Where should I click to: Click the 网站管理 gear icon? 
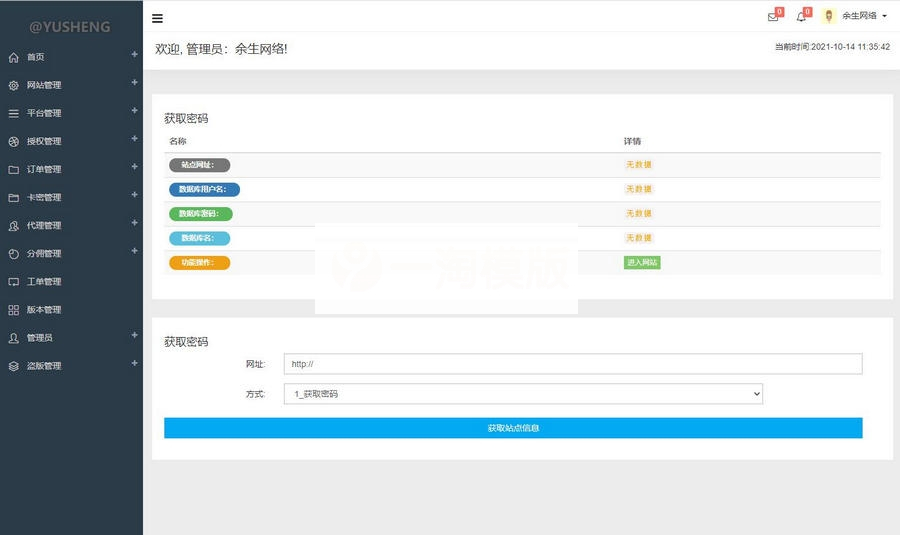pyautogui.click(x=14, y=85)
